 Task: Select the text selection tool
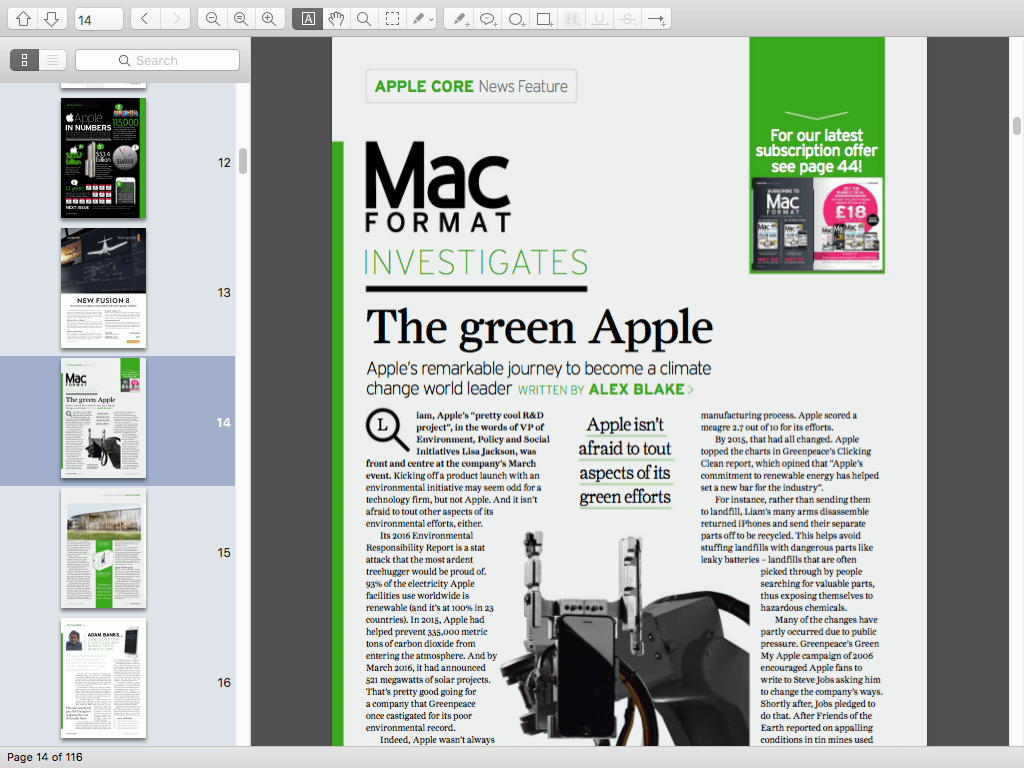[308, 19]
